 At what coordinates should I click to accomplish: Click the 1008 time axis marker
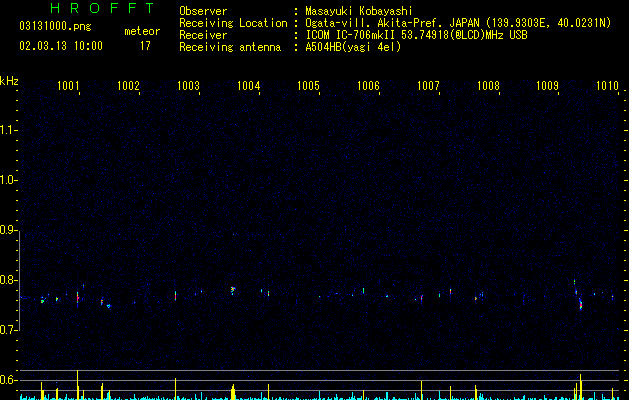[488, 85]
